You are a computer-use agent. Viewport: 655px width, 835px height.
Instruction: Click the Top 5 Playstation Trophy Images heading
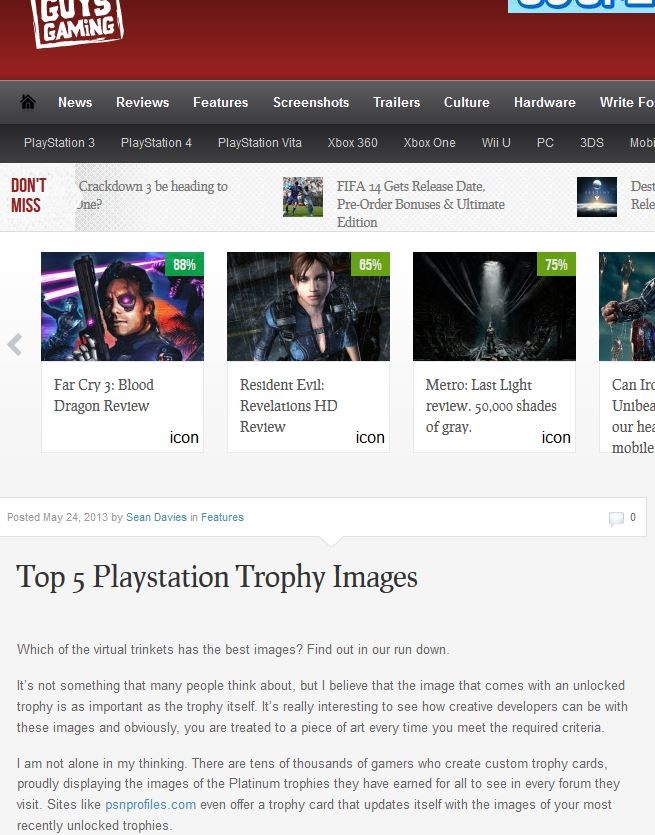(x=217, y=577)
